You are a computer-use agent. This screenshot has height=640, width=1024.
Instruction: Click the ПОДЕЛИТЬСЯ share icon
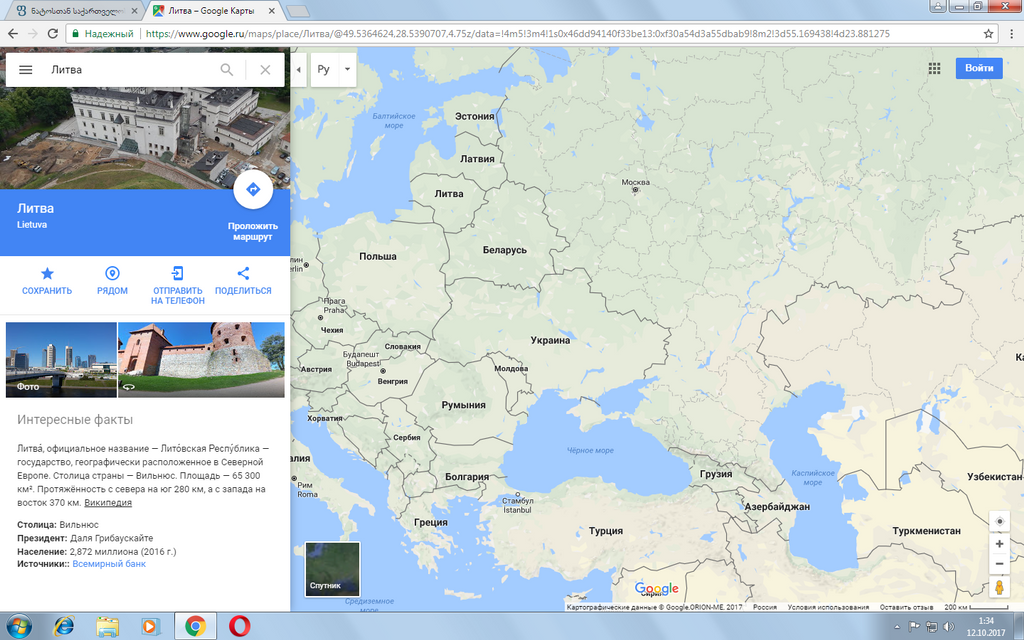pyautogui.click(x=243, y=274)
